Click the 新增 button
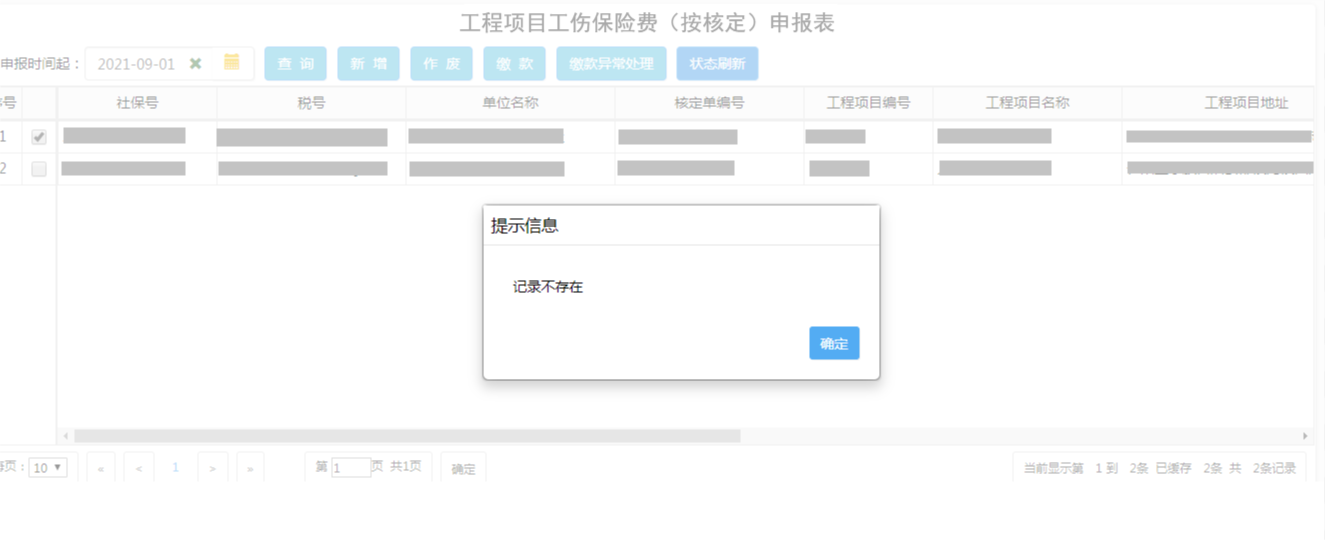1325x540 pixels. coord(368,64)
